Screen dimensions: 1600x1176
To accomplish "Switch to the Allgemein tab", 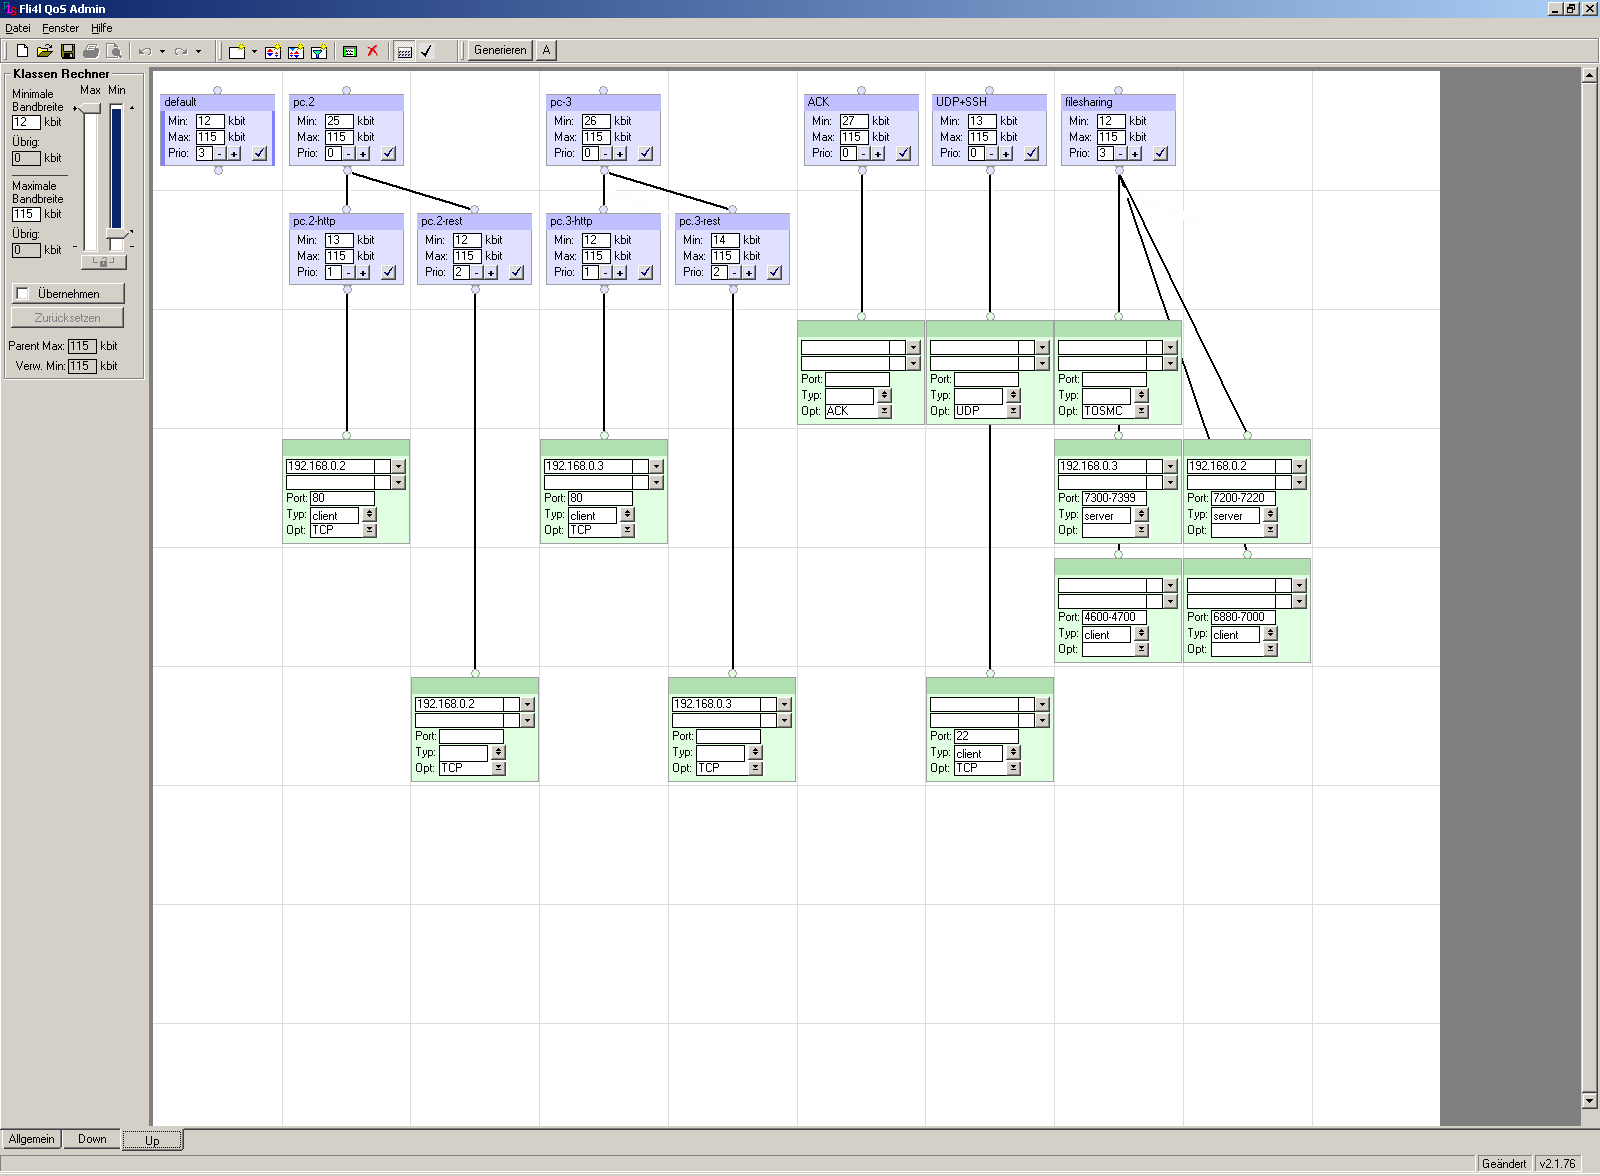I will point(32,1139).
